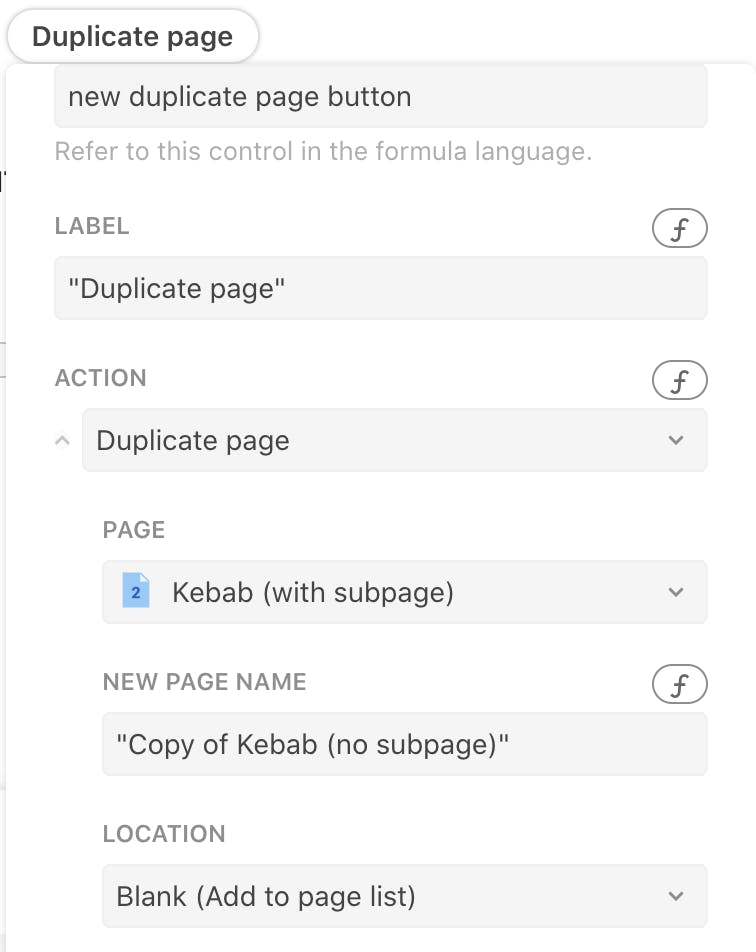Viewport: 756px width, 952px height.
Task: Open the PAGE dropdown showing Kebab (with subpage)
Action: [x=405, y=592]
